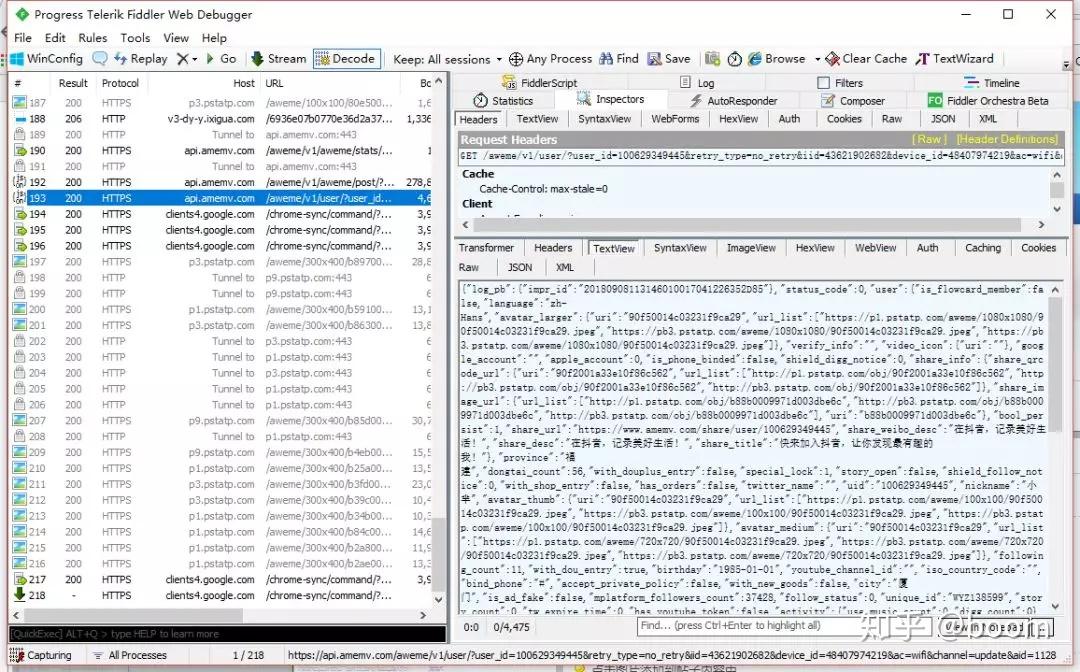Viewport: 1080px width, 672px height.
Task: Open Find sessions binoculars tool
Action: pyautogui.click(x=619, y=59)
